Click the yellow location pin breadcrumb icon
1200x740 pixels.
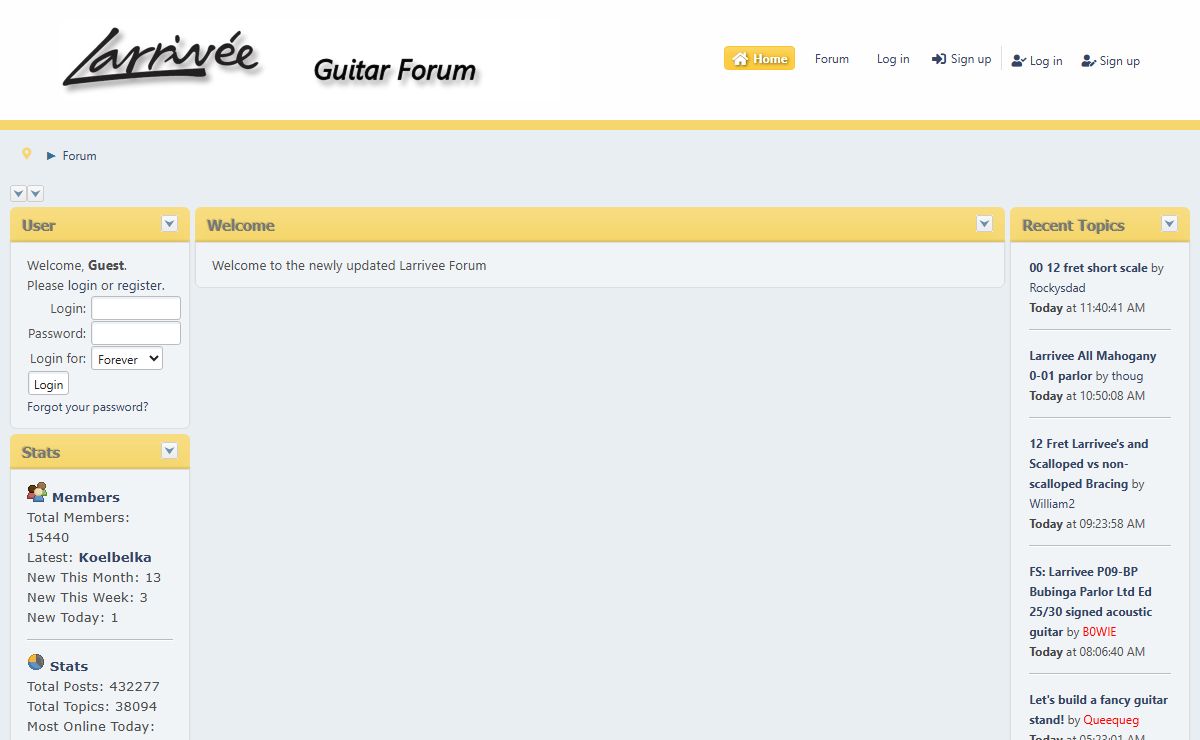click(27, 154)
